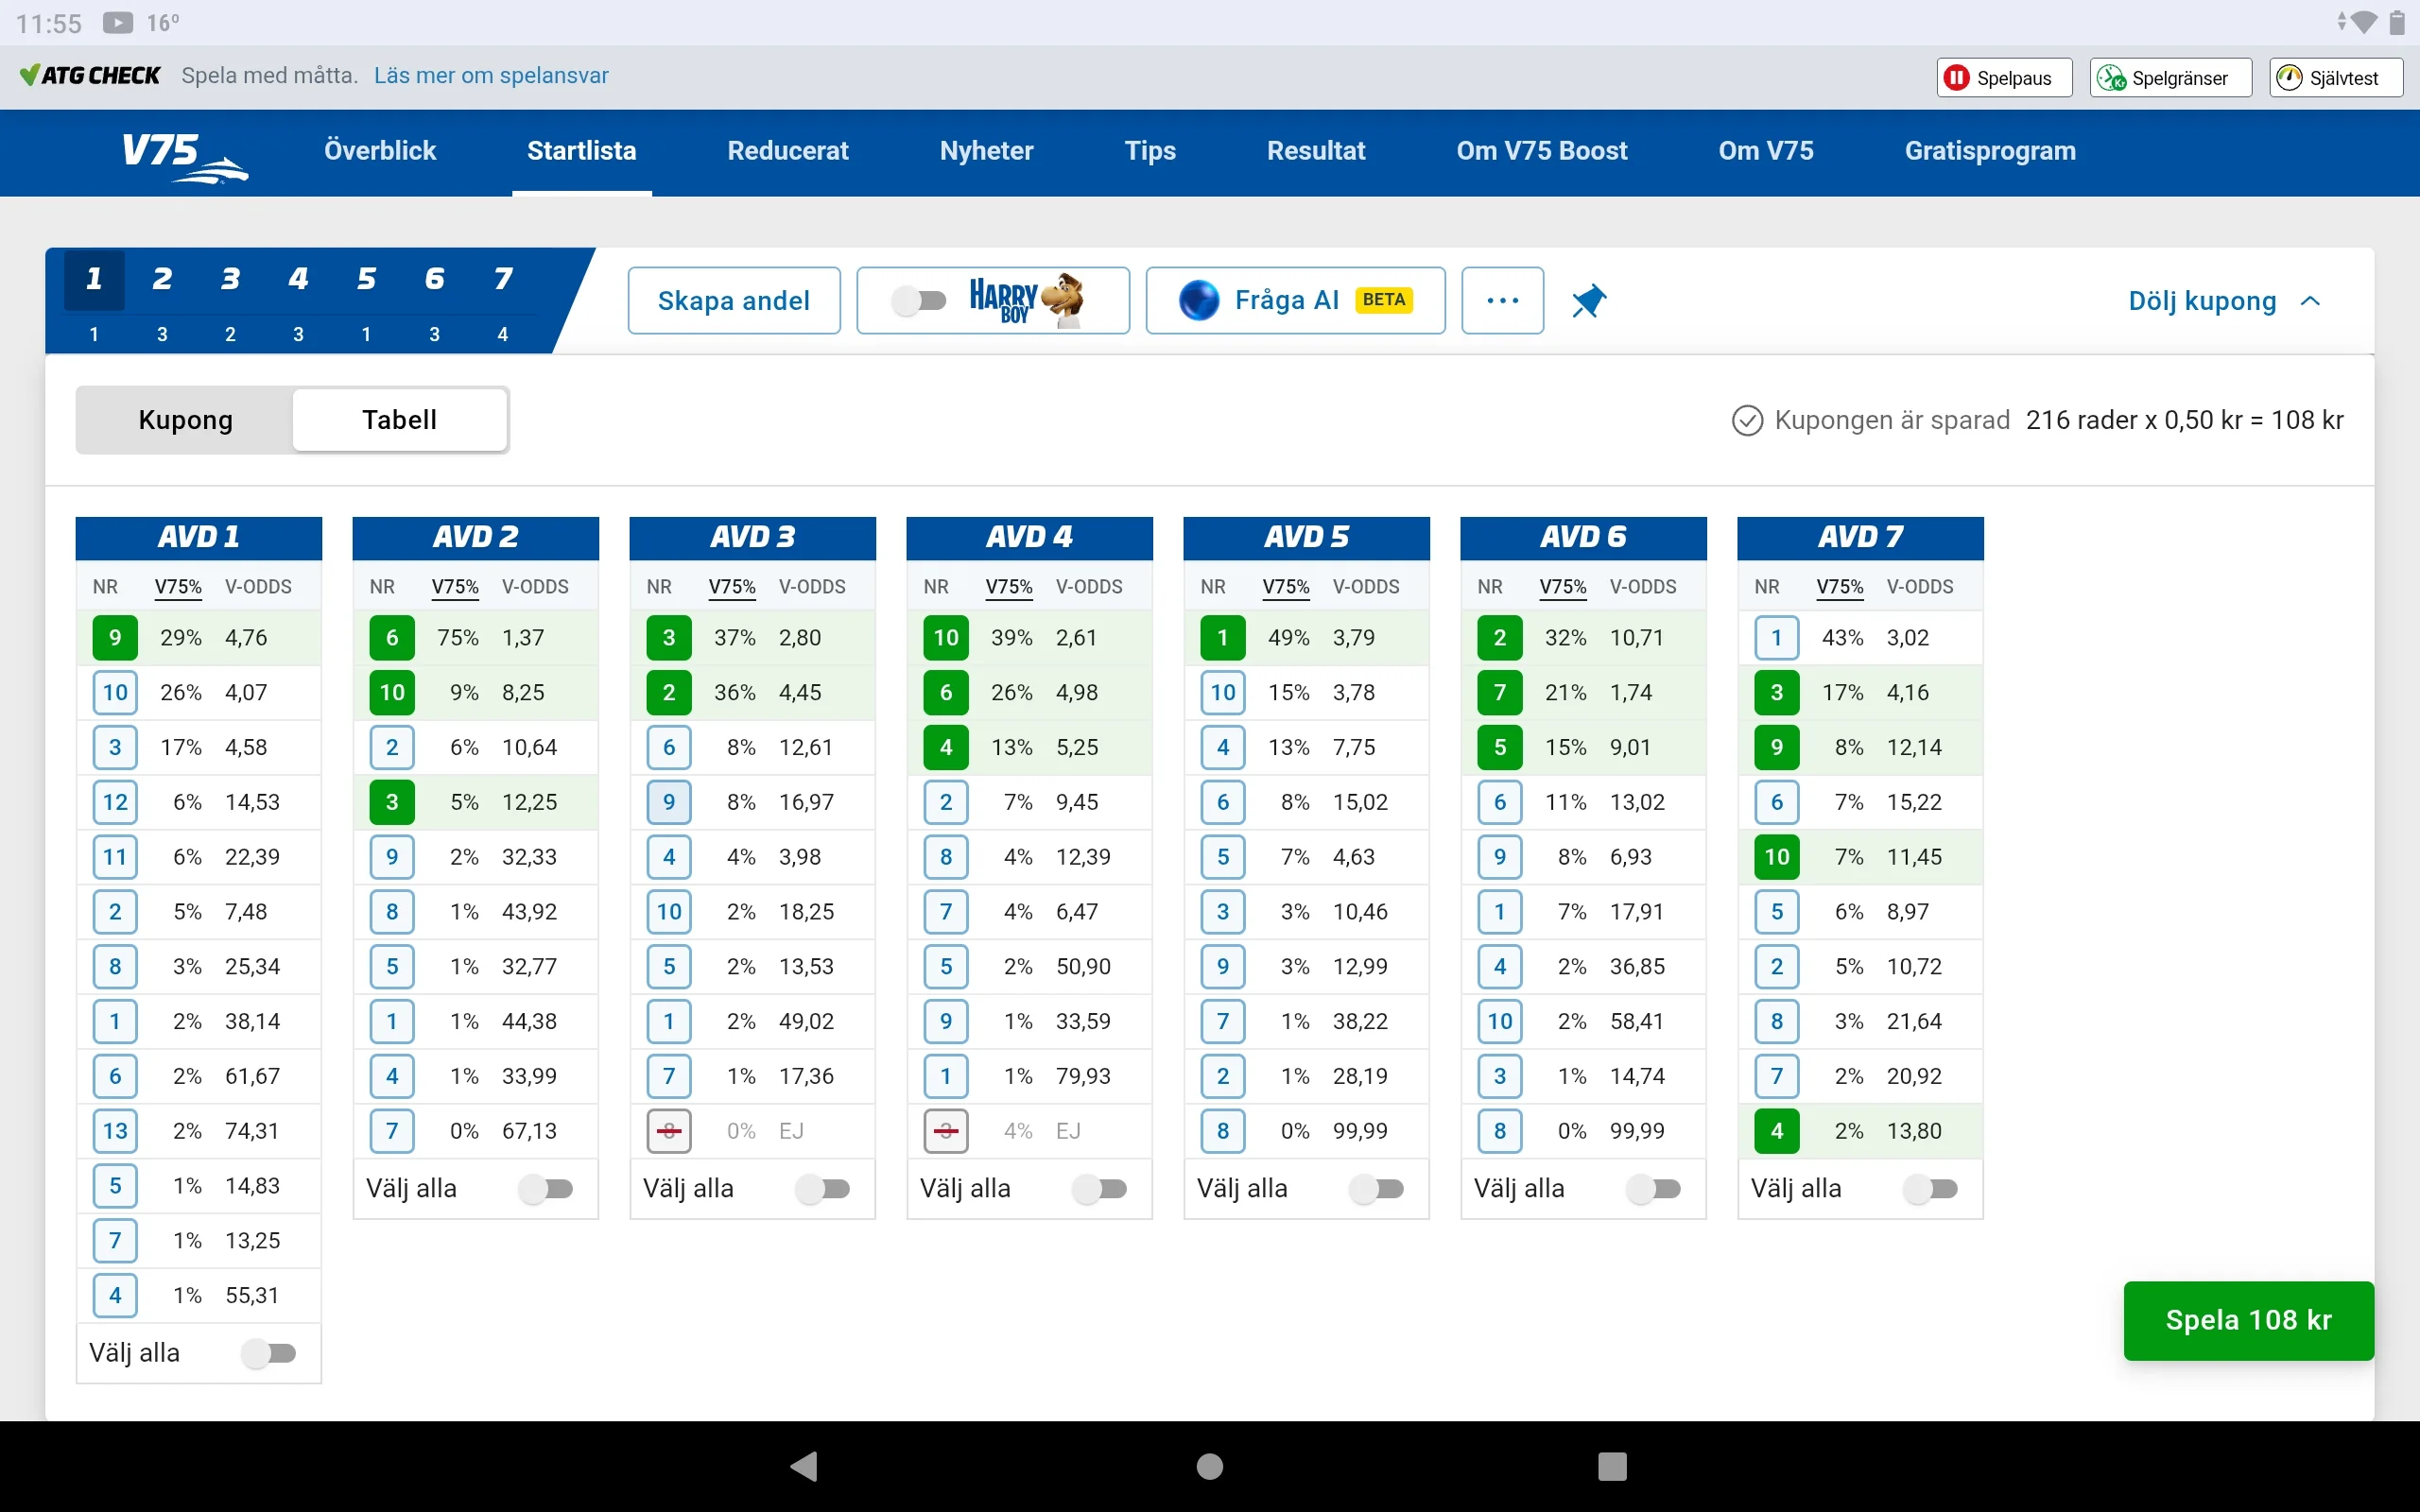Pin the coupon with the pin icon

coord(1589,300)
